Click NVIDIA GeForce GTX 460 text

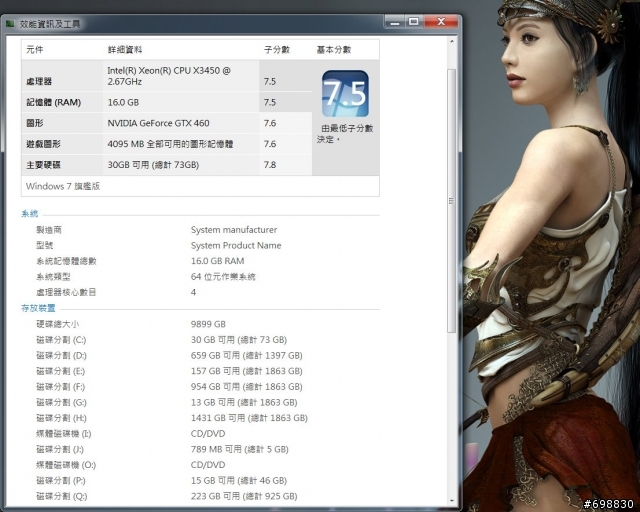158,123
